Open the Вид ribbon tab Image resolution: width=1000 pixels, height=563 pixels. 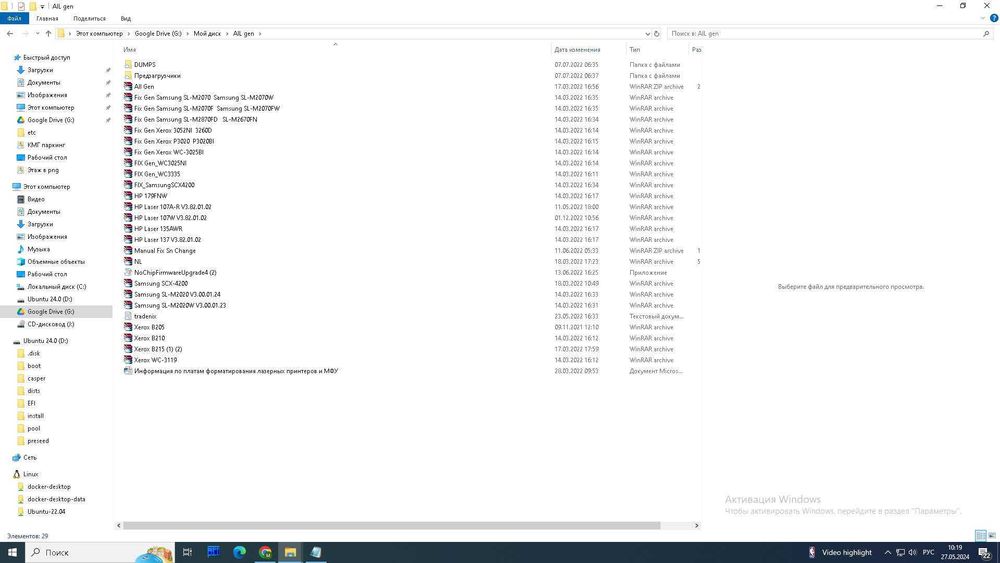126,18
